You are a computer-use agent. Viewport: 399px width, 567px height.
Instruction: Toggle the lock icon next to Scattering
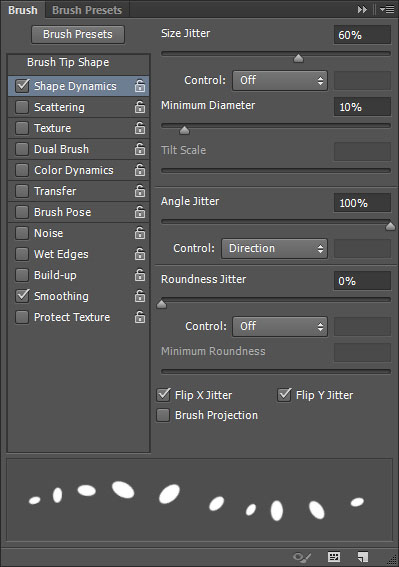click(140, 107)
